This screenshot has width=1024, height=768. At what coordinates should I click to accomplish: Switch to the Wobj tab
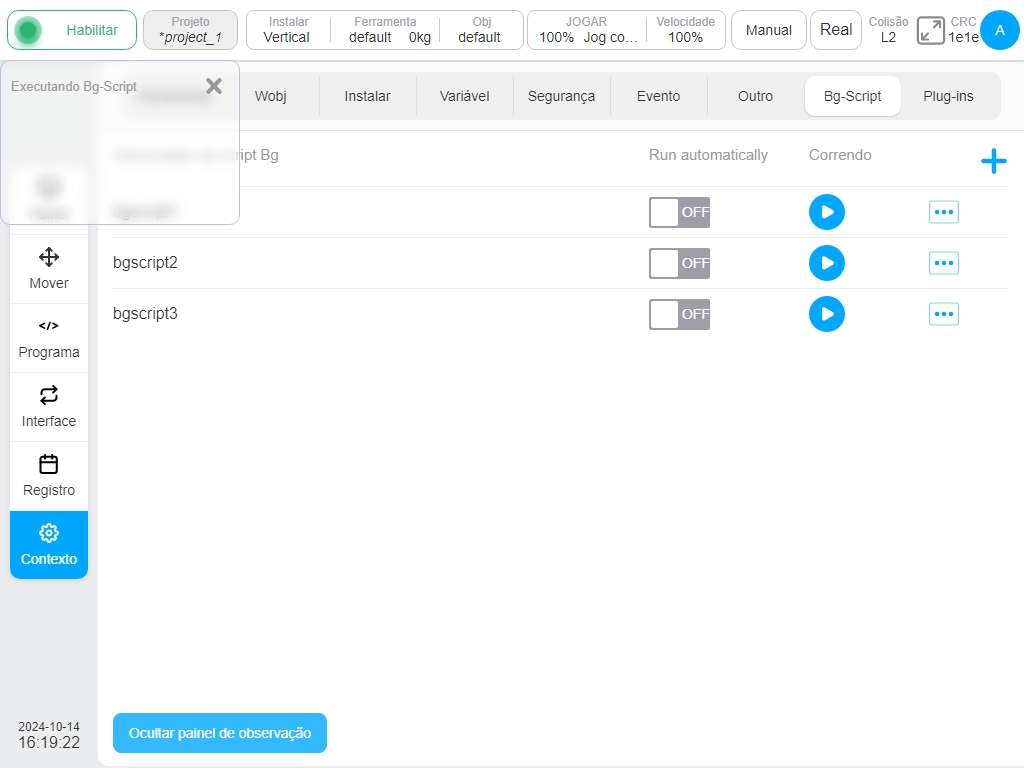click(270, 96)
